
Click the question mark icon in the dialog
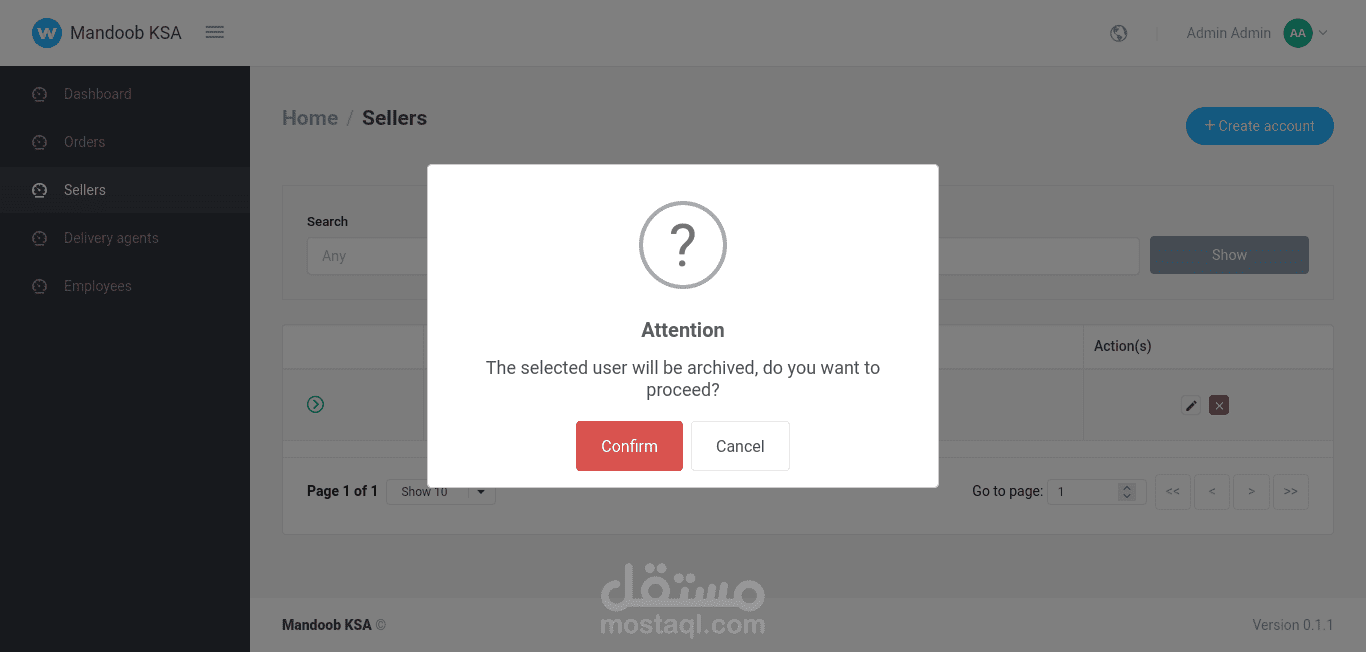coord(683,245)
